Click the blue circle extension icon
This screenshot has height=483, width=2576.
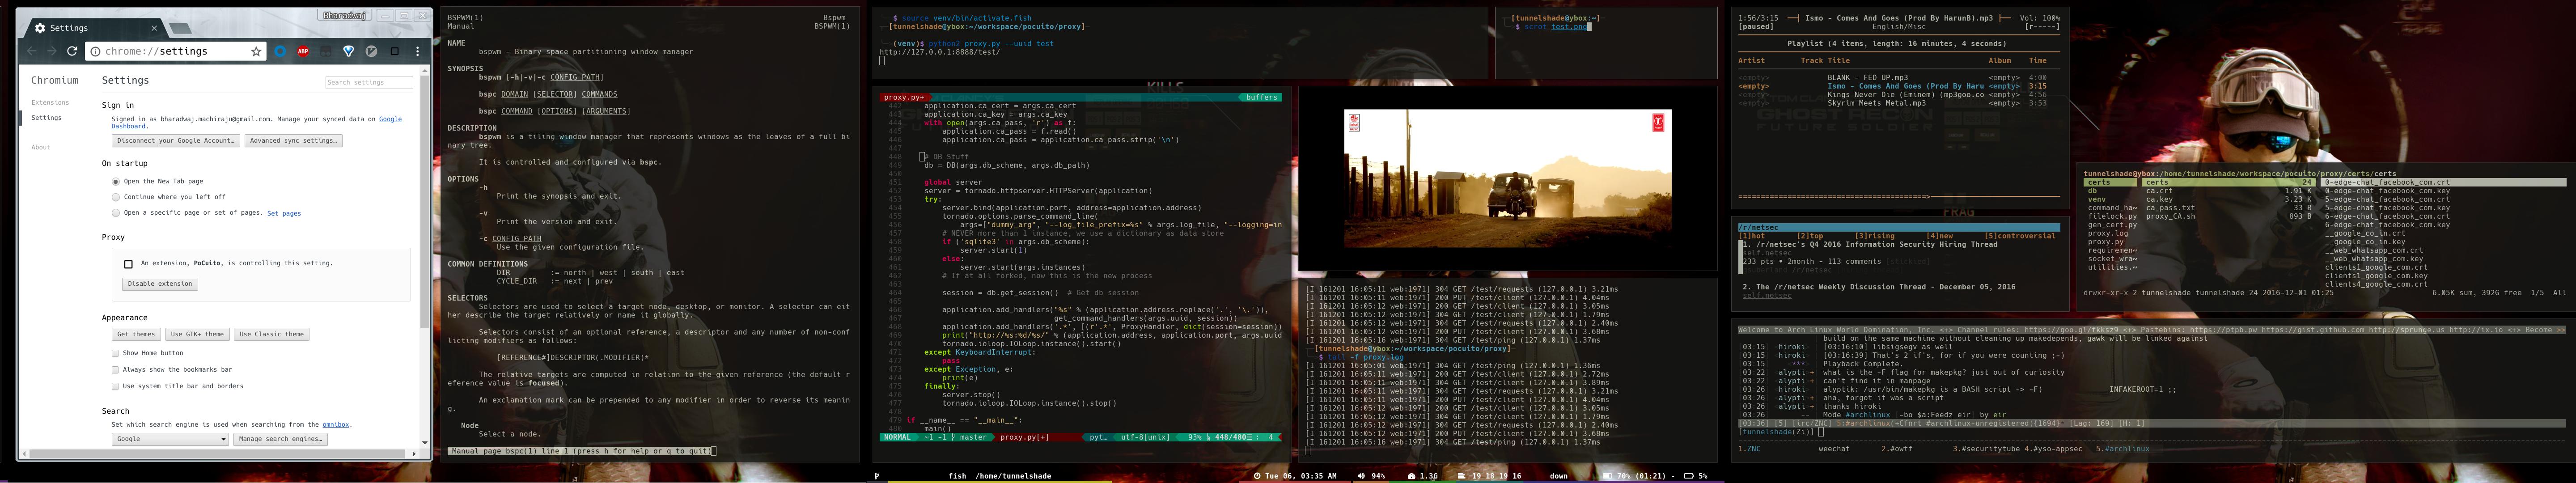pyautogui.click(x=280, y=51)
